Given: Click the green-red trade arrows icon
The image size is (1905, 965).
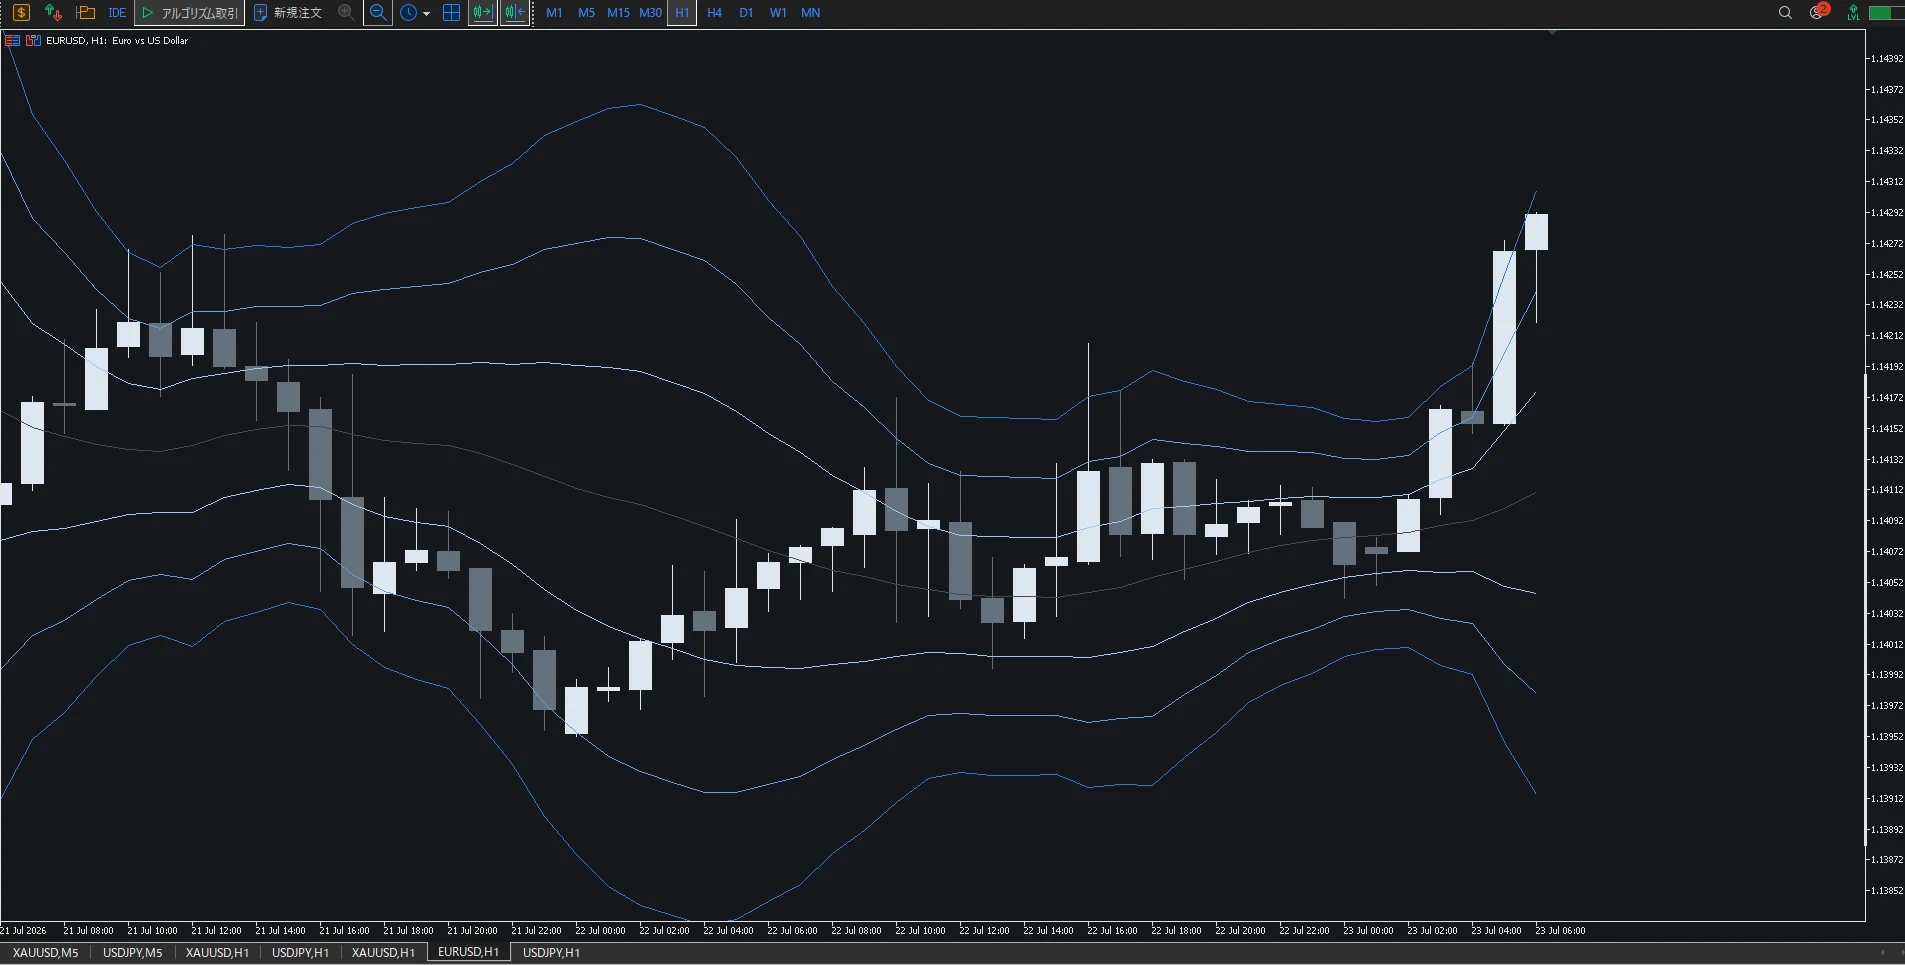Looking at the screenshot, I should coord(53,13).
